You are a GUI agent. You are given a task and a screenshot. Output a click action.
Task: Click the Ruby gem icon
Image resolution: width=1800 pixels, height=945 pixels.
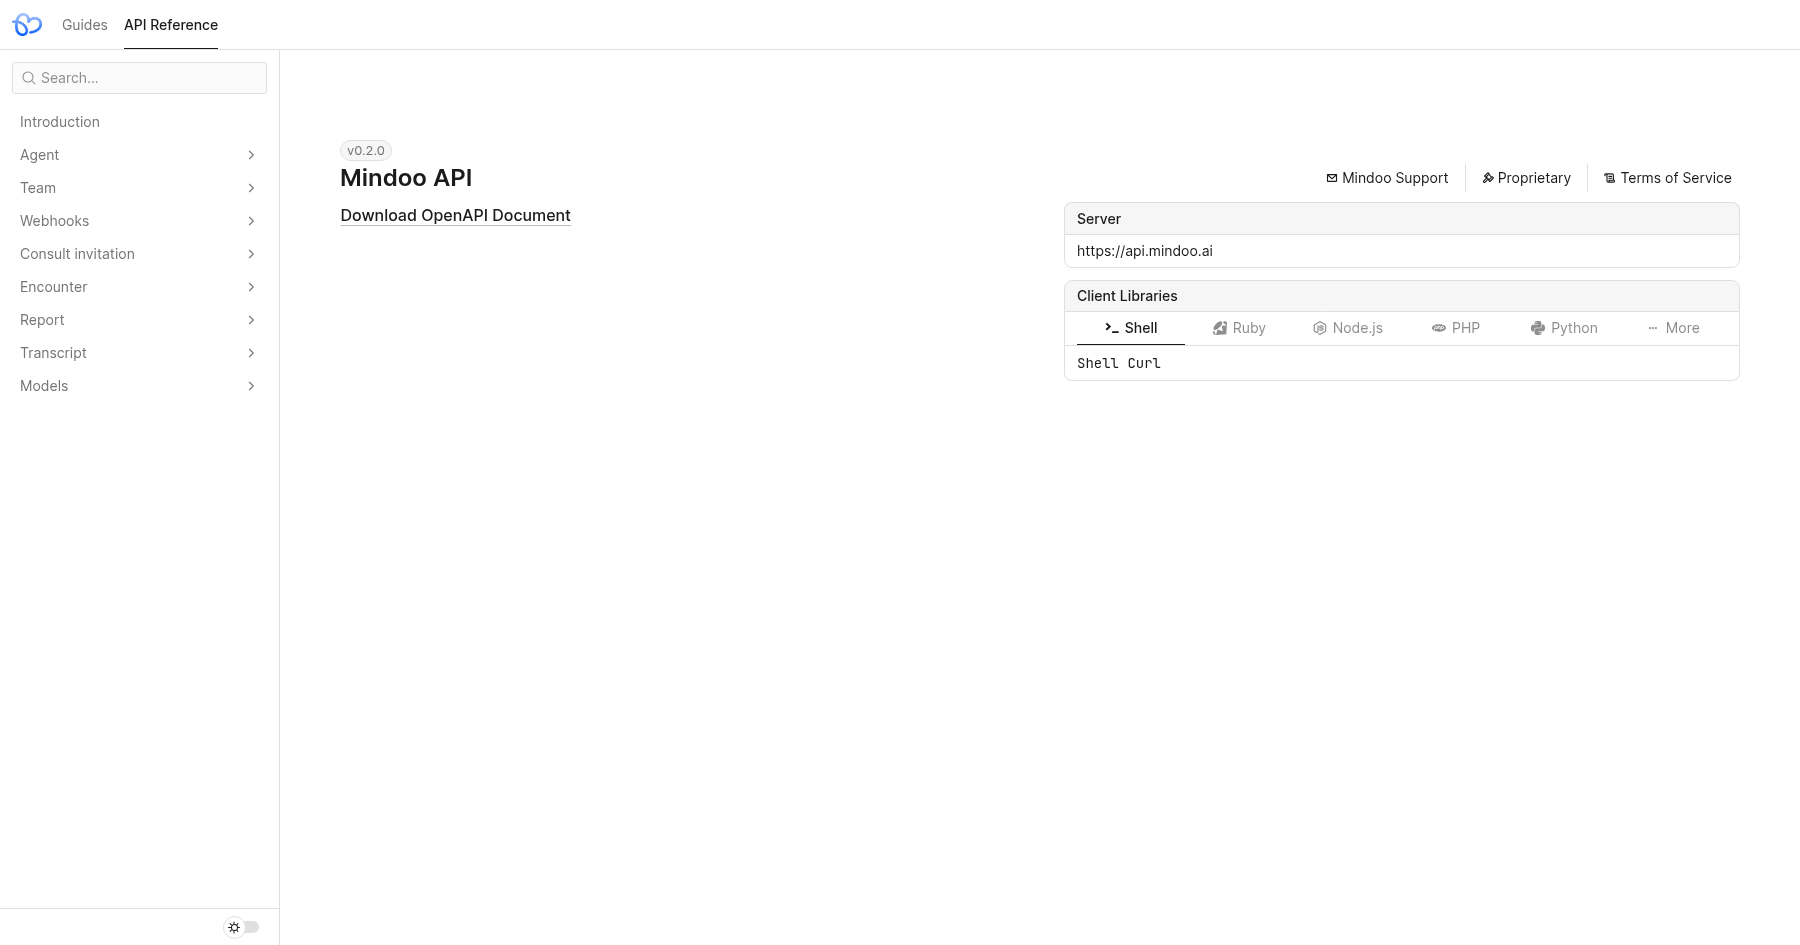tap(1220, 328)
